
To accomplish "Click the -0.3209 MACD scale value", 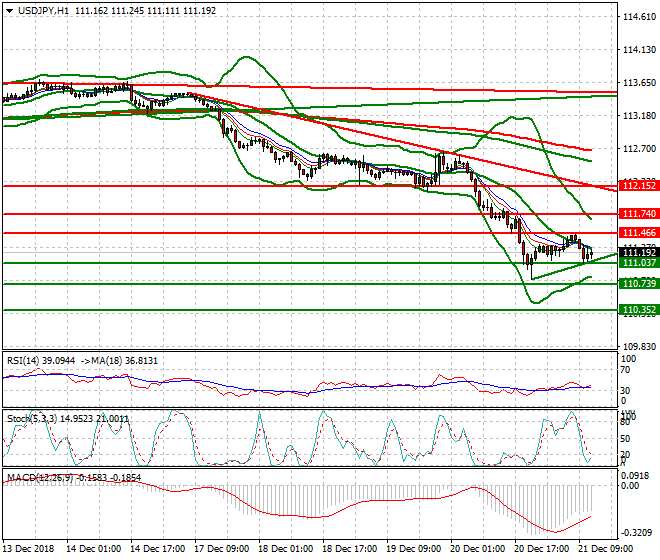I will tap(637, 533).
